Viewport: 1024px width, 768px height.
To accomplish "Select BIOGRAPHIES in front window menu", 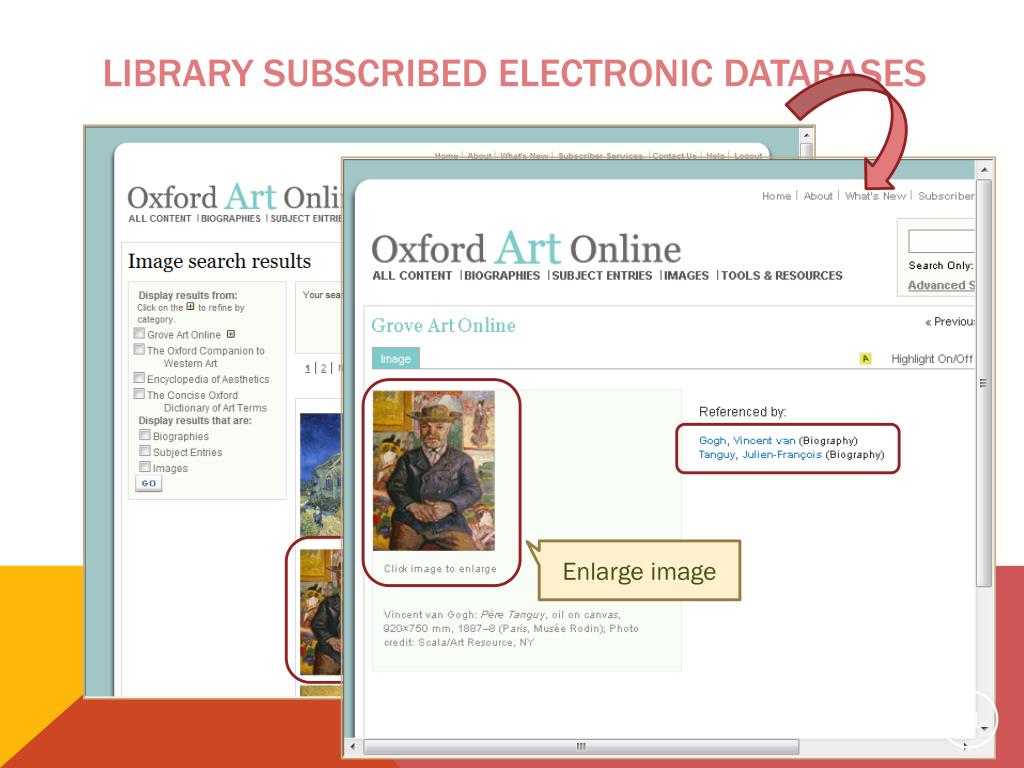I will pyautogui.click(x=502, y=276).
